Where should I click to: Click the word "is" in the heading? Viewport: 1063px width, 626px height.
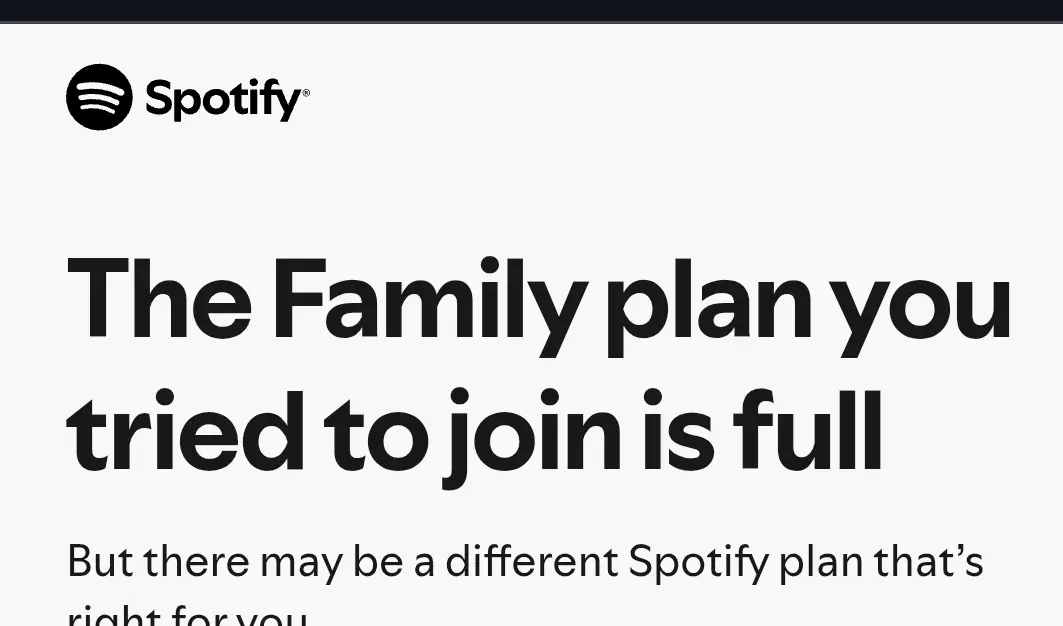[678, 431]
